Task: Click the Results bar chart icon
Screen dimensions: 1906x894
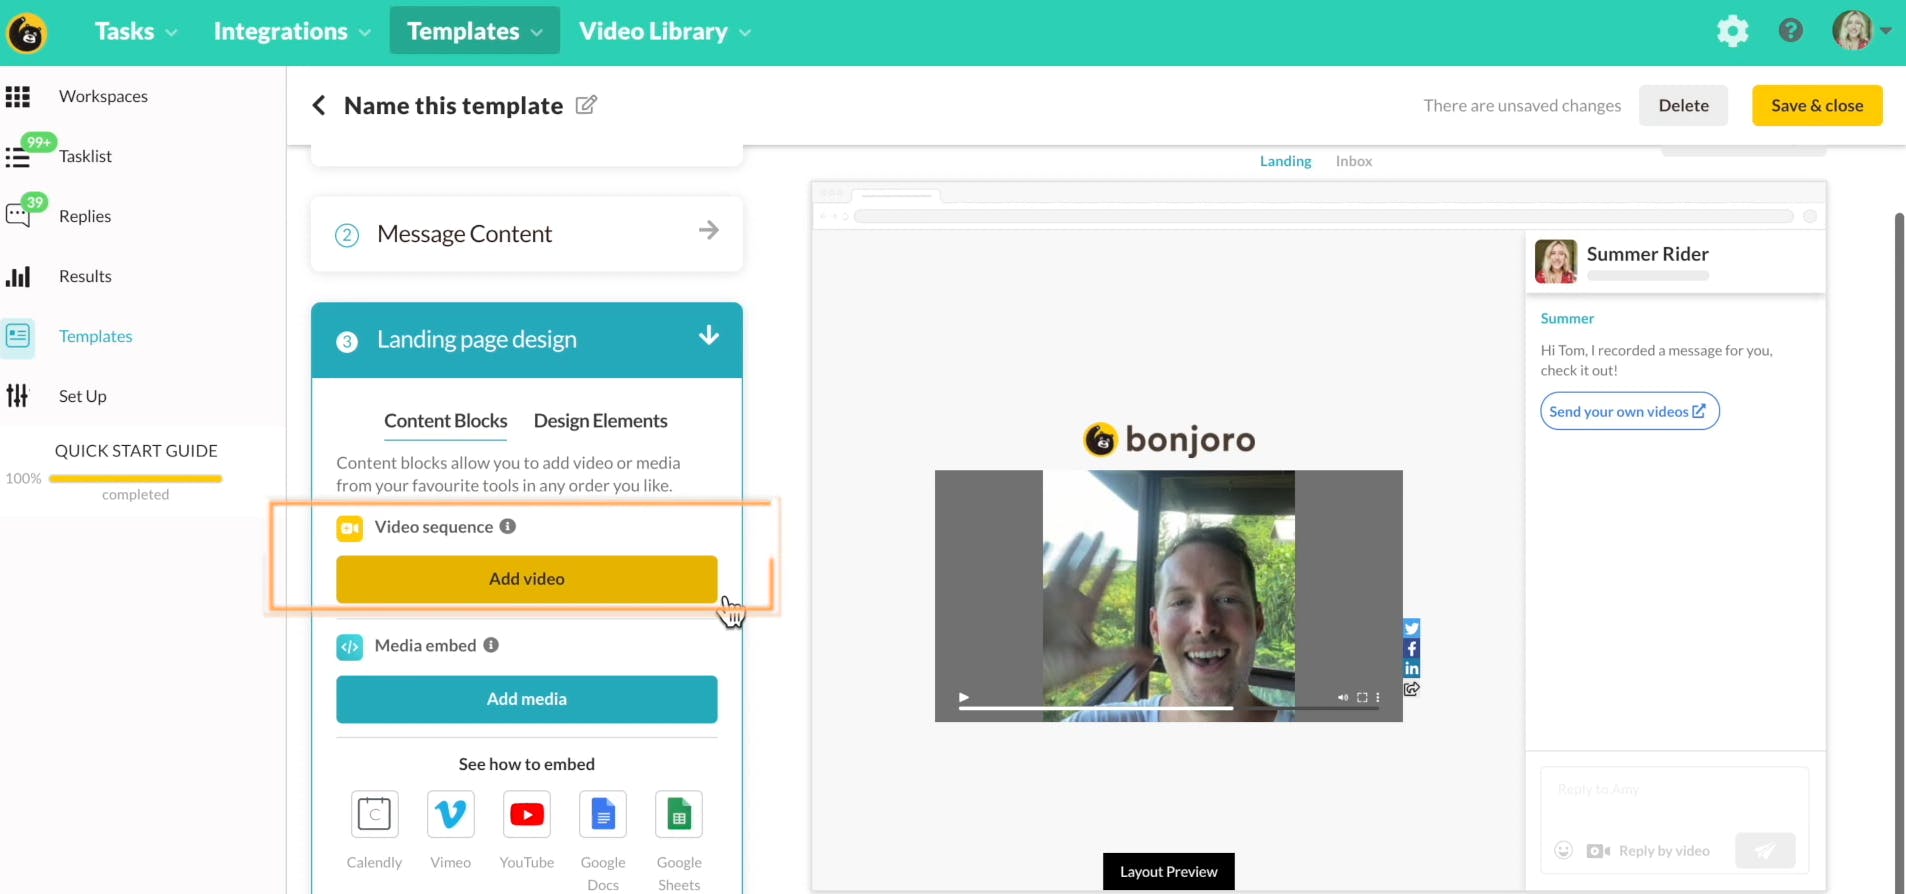Action: point(18,276)
